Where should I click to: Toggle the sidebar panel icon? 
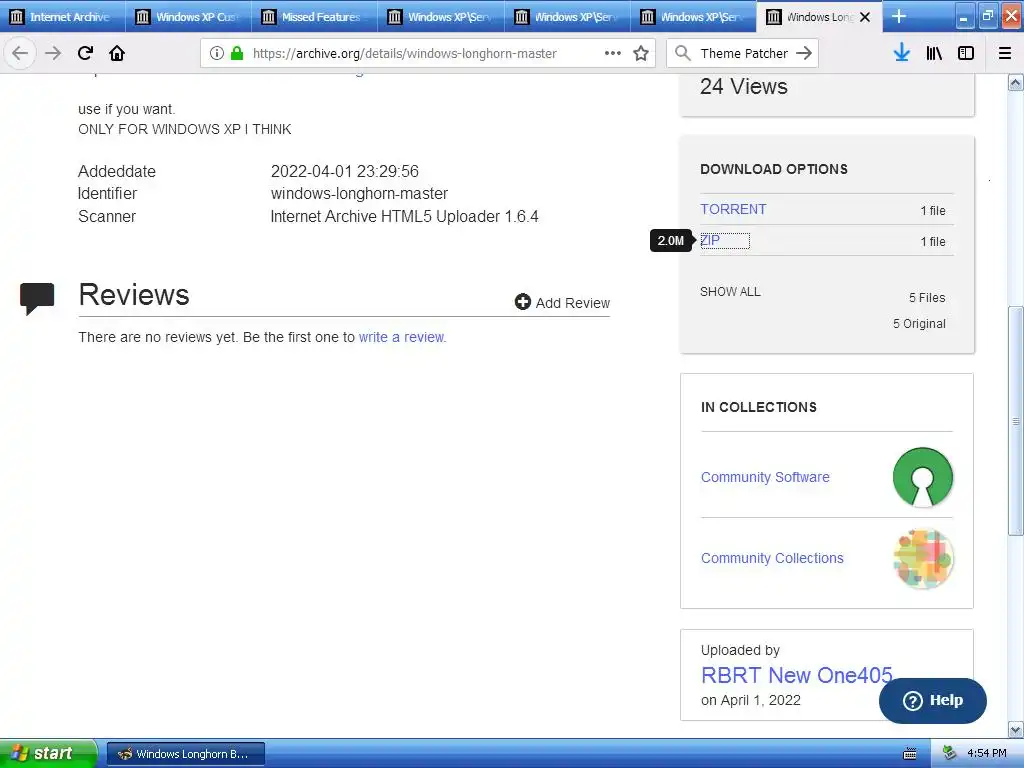966,53
